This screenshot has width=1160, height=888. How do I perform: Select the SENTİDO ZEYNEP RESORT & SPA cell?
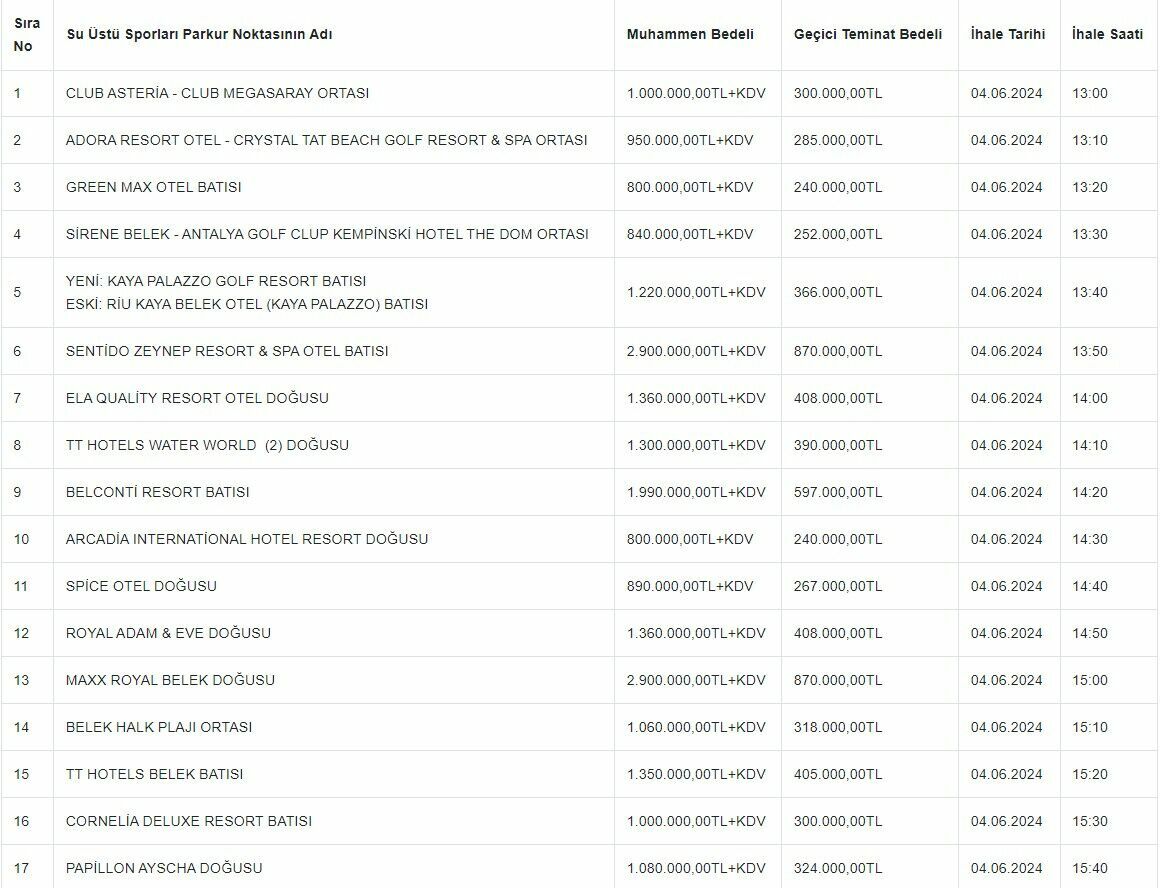tap(227, 351)
